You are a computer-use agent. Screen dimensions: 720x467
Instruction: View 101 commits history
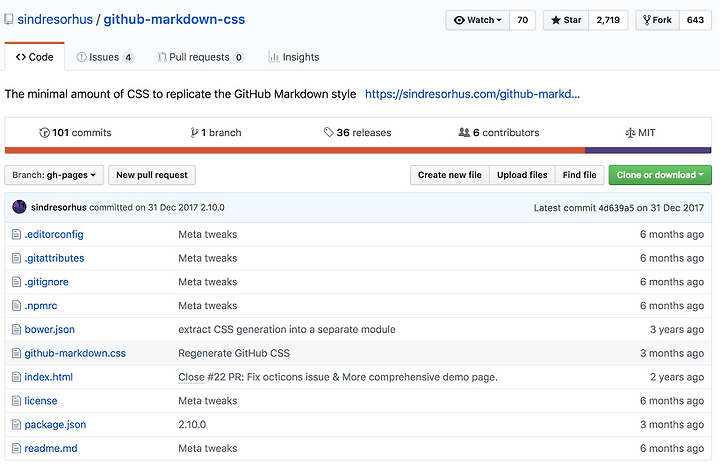coord(75,133)
